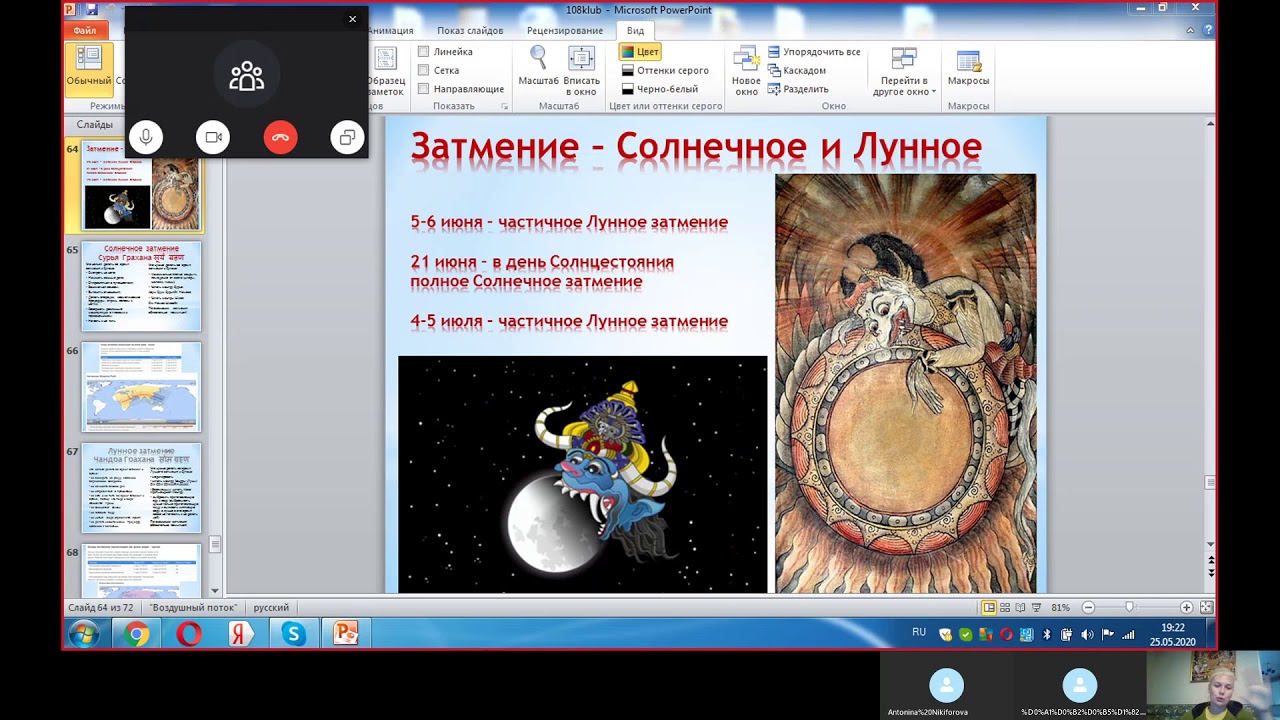Switch to the Показ слайдов tab

[x=470, y=31]
